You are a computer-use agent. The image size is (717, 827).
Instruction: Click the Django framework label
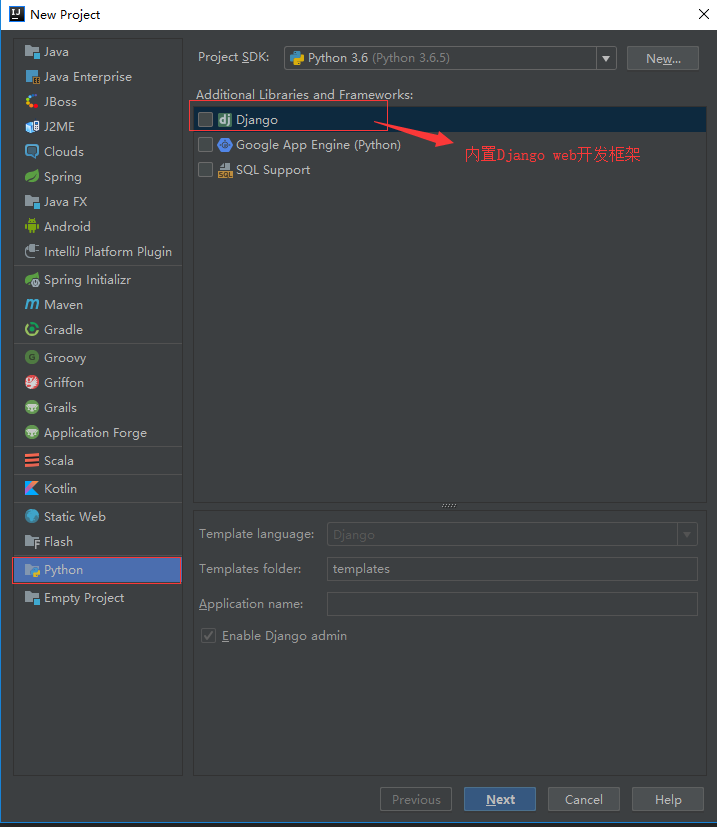257,120
